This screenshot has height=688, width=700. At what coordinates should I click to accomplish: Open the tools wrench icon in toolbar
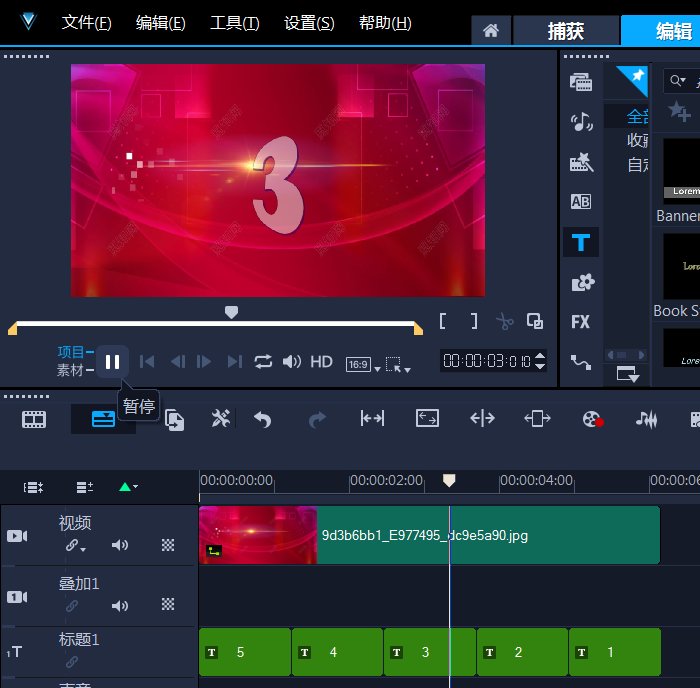221,419
